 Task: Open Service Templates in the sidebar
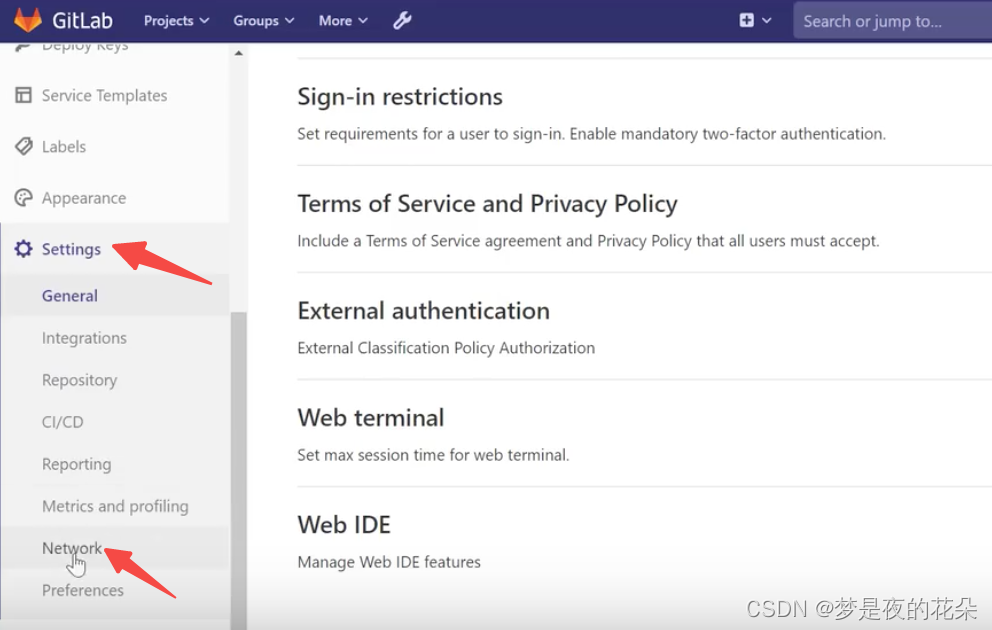(x=104, y=96)
